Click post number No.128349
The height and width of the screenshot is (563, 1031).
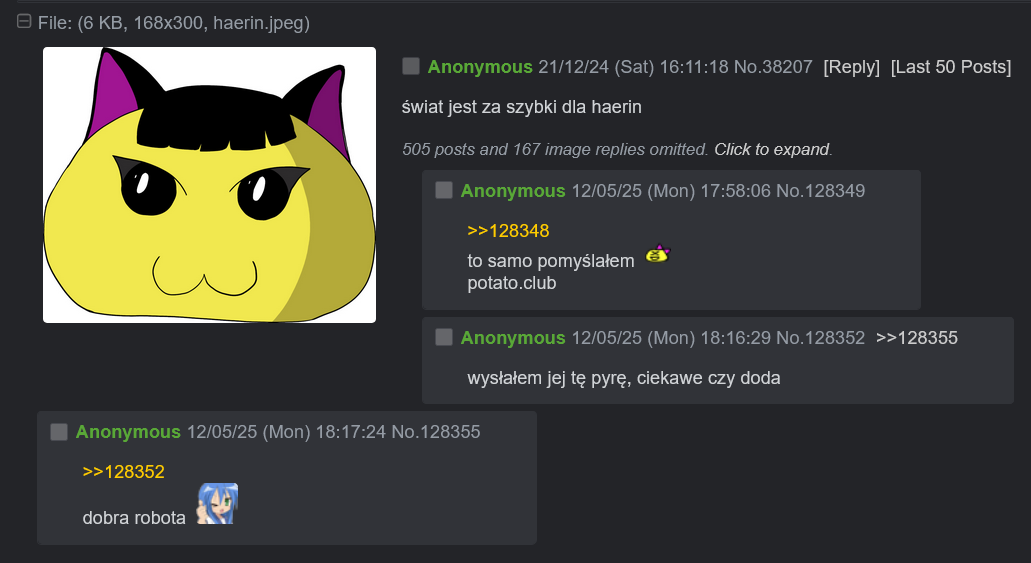tap(821, 191)
